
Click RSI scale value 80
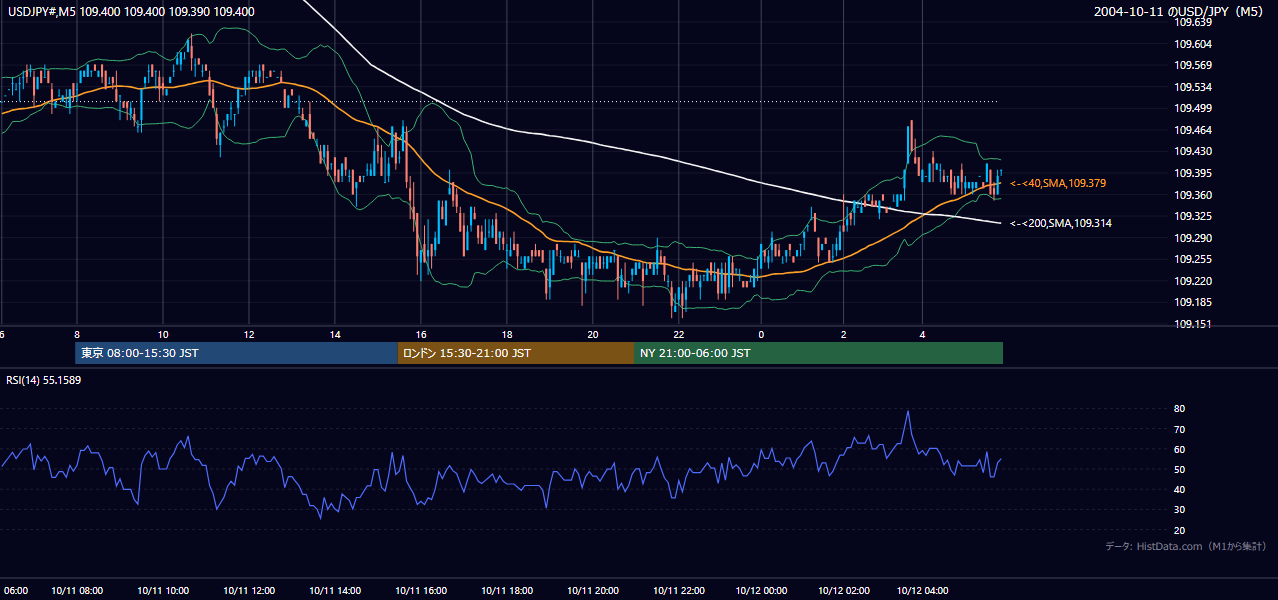[1180, 409]
